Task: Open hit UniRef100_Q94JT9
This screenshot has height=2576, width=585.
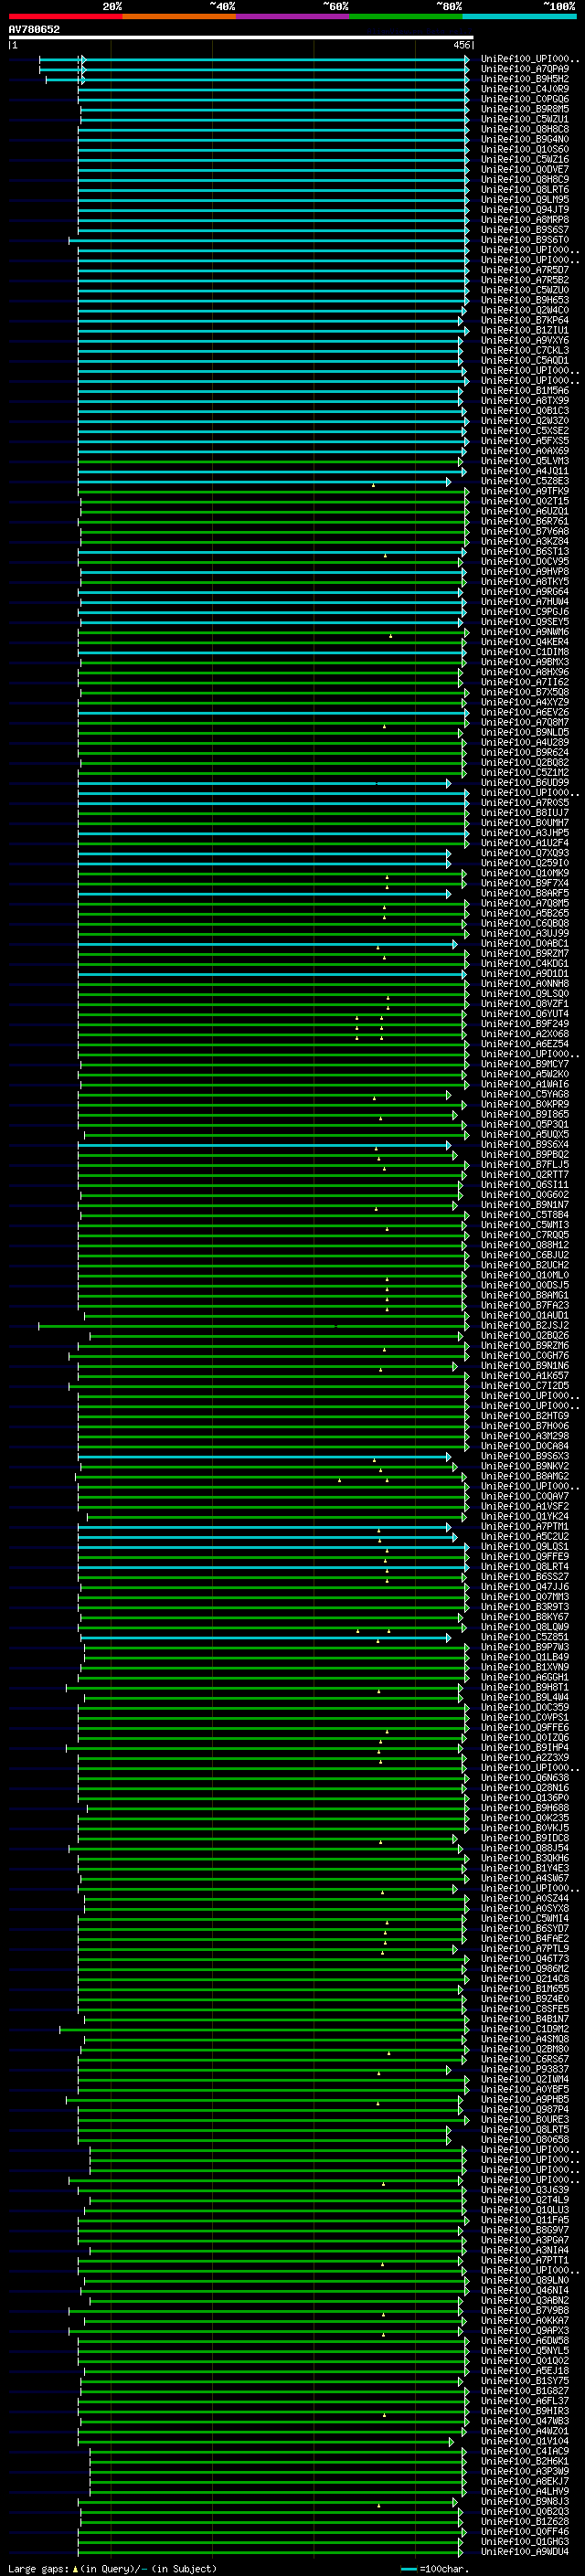Action: coord(525,210)
